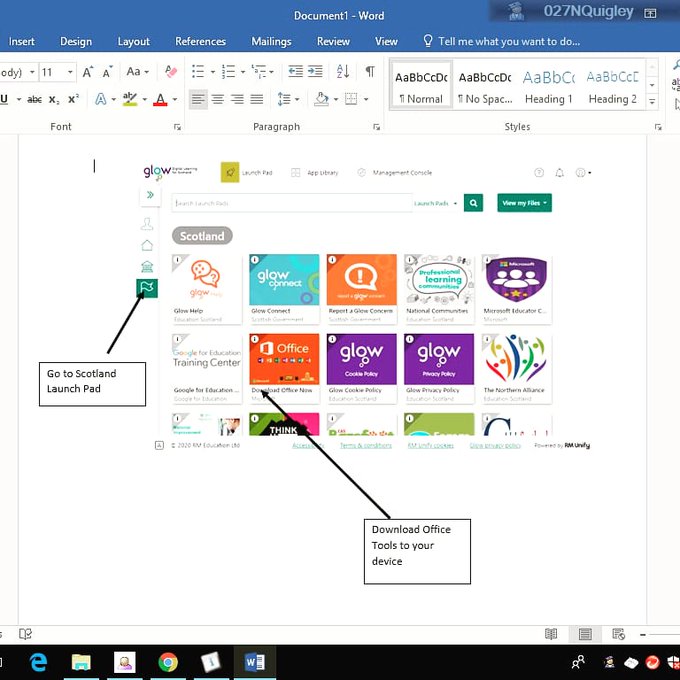Viewport: 680px width, 680px height.
Task: Open line and paragraph spacing
Action: (284, 99)
